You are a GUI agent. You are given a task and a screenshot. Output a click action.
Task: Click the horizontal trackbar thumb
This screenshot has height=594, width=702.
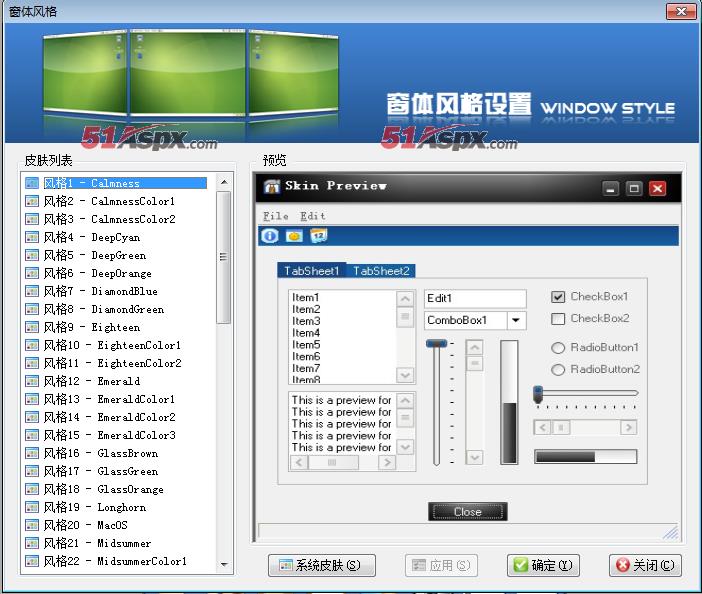[538, 394]
